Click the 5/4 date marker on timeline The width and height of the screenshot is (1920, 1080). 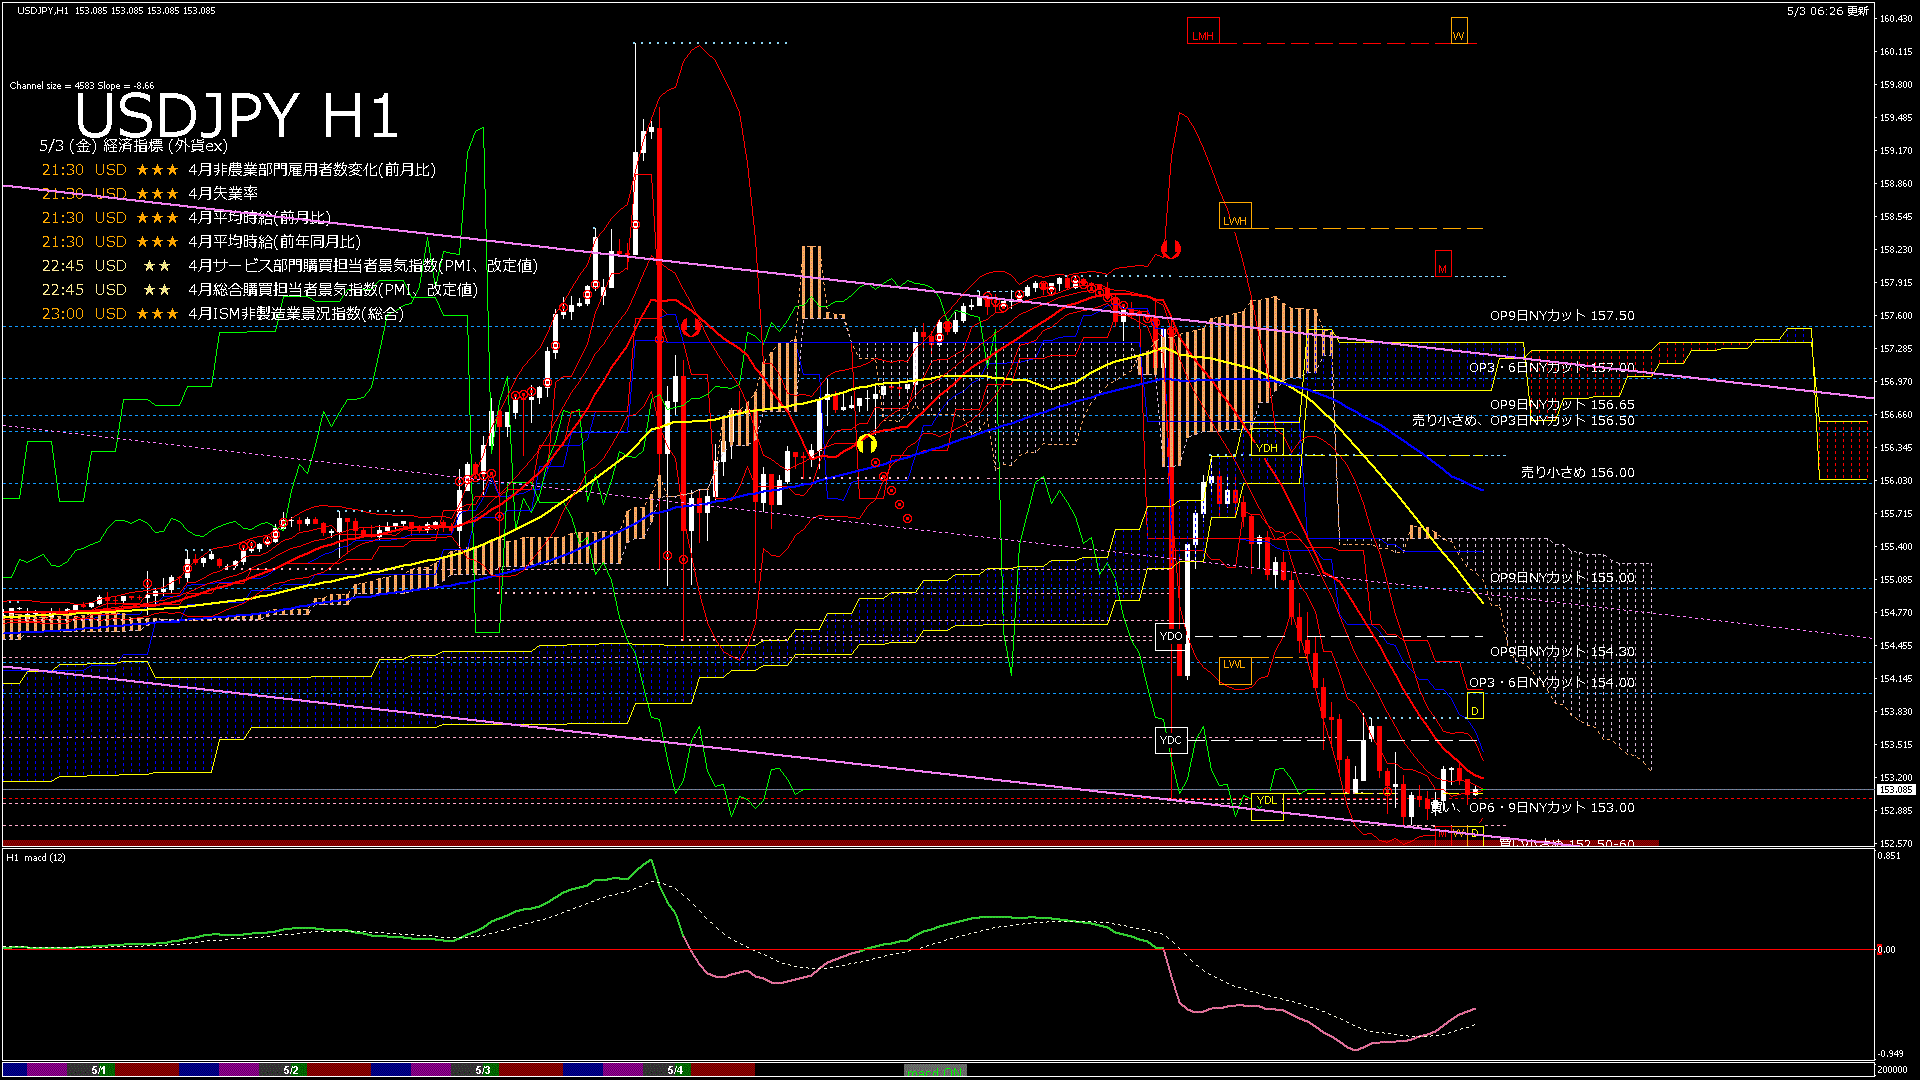[675, 1070]
